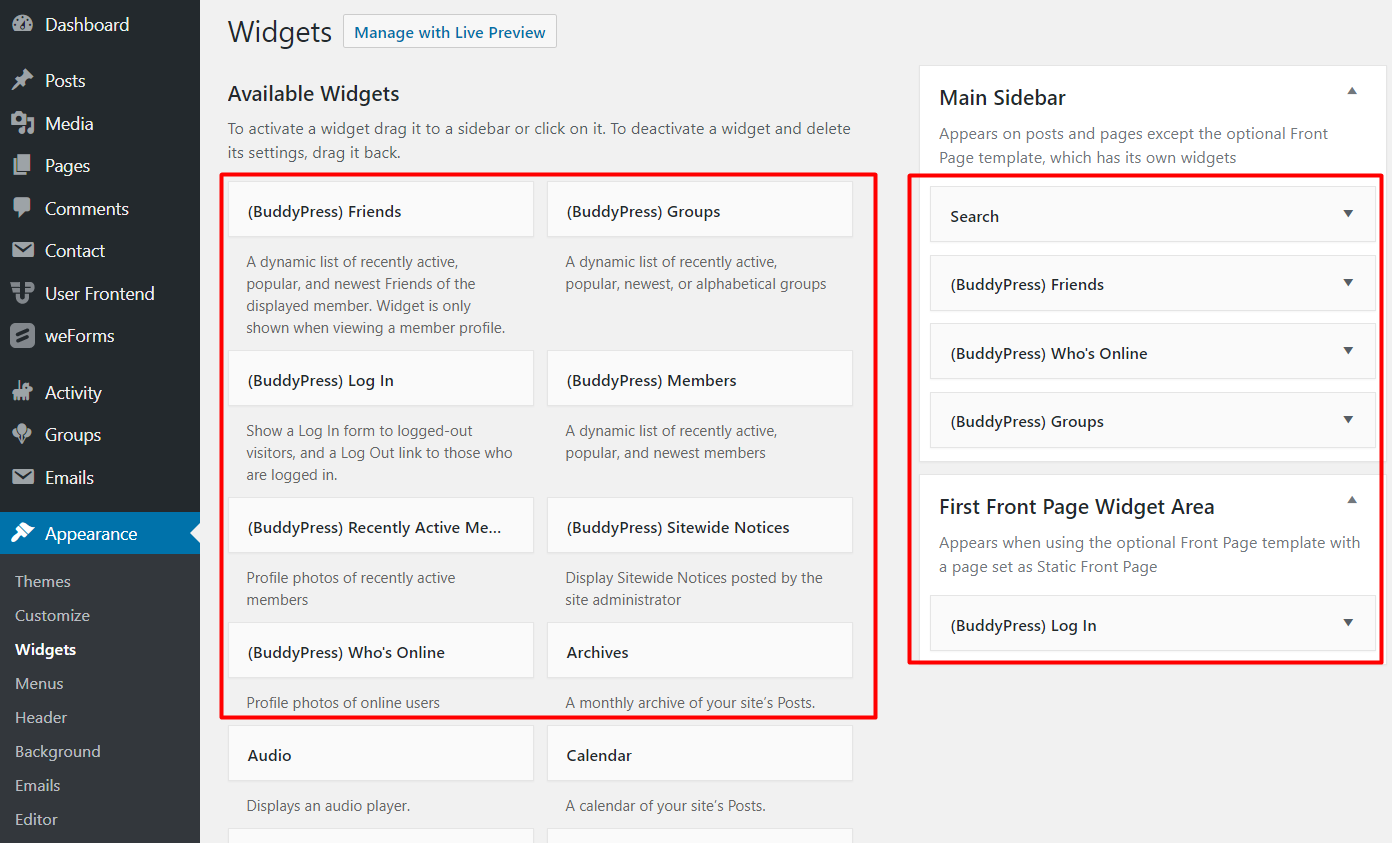Image resolution: width=1392 pixels, height=843 pixels.
Task: Click the Groups icon in admin menu
Action: pyautogui.click(x=22, y=435)
